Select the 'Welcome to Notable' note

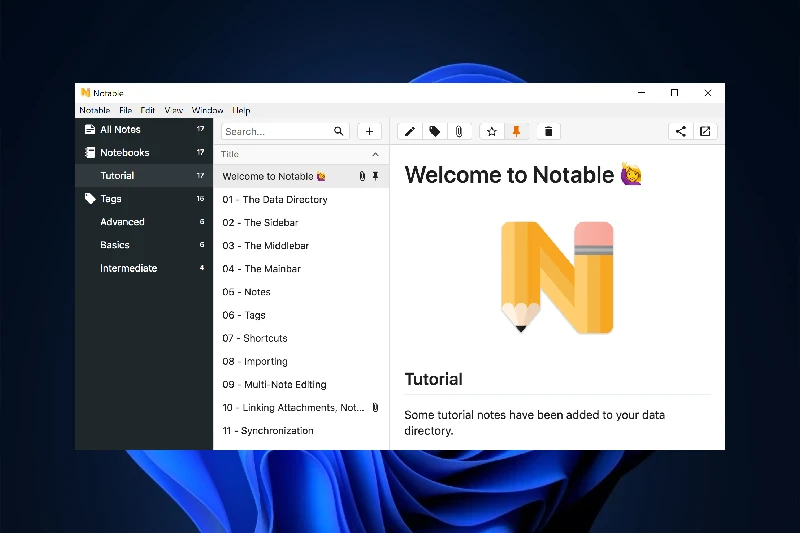pos(301,176)
